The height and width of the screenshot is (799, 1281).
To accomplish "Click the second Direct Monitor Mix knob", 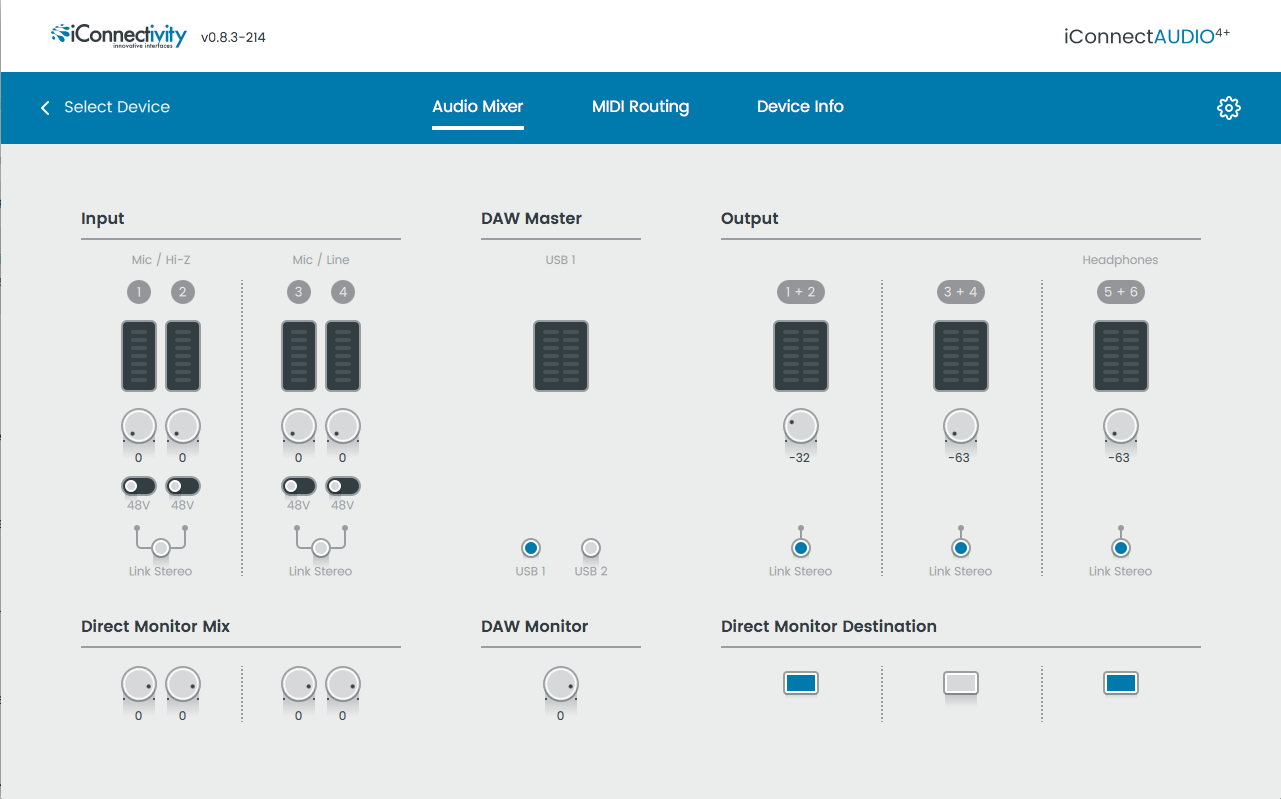I will click(x=182, y=684).
